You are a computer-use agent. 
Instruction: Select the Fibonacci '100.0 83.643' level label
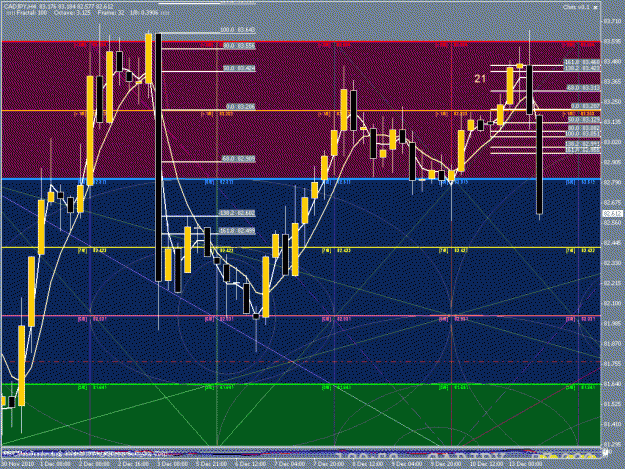coord(238,30)
